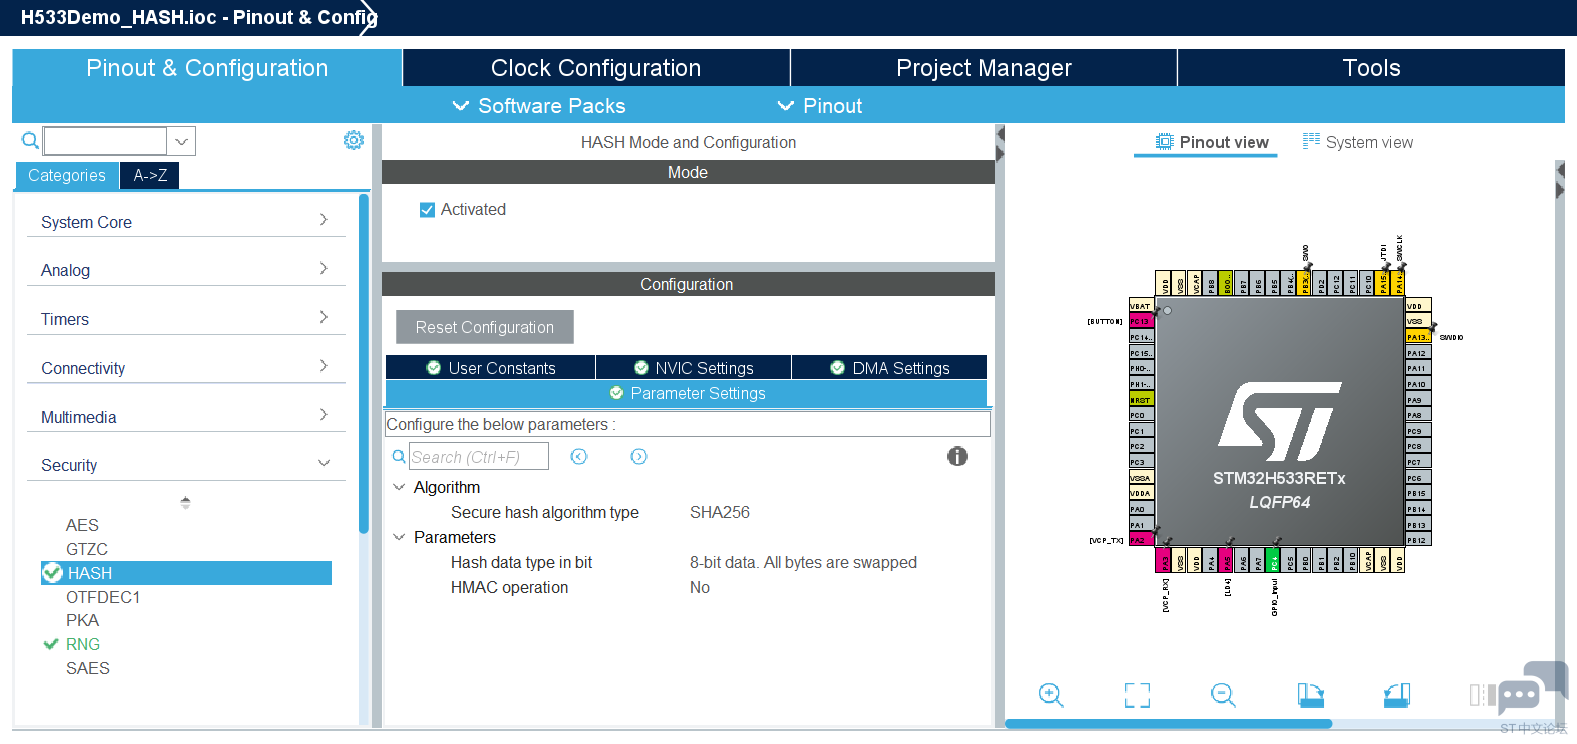The image size is (1577, 744).
Task: Open the User Constants tab
Action: coord(490,368)
